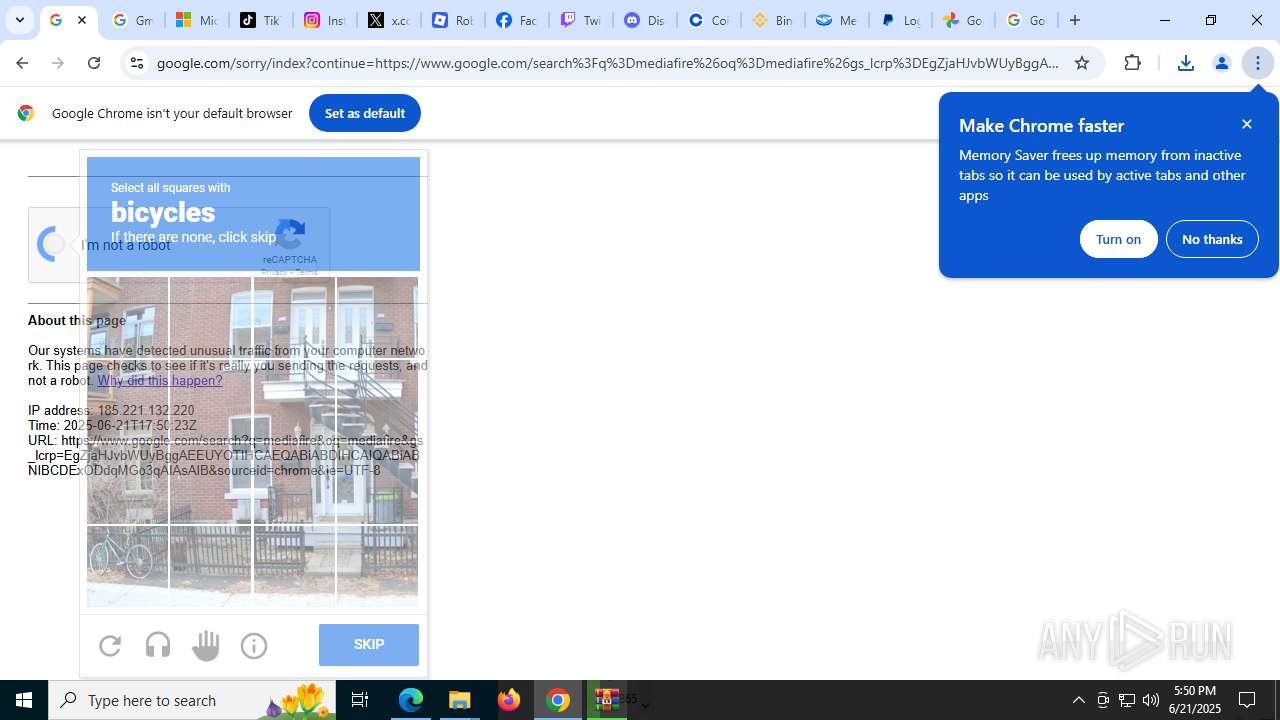Switch to the Coinbase tab
This screenshot has width=1280, height=720.
(x=707, y=20)
